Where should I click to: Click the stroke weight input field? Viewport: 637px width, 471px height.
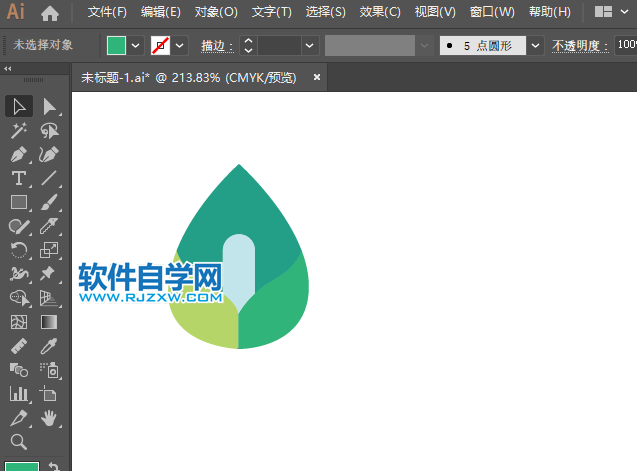280,46
